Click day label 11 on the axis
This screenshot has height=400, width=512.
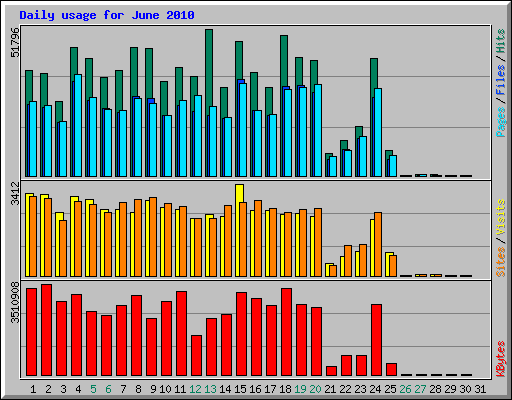[180, 389]
